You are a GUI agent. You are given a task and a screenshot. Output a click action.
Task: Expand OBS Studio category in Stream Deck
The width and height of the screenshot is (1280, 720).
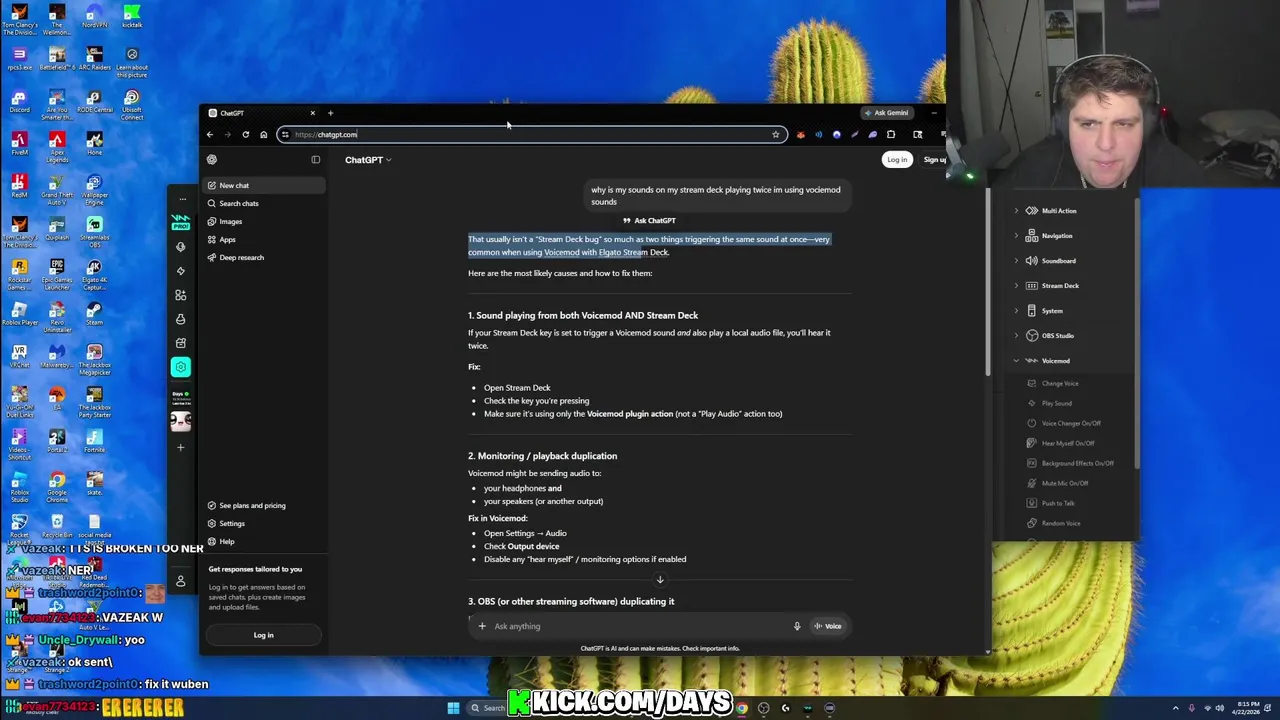[x=1016, y=336]
